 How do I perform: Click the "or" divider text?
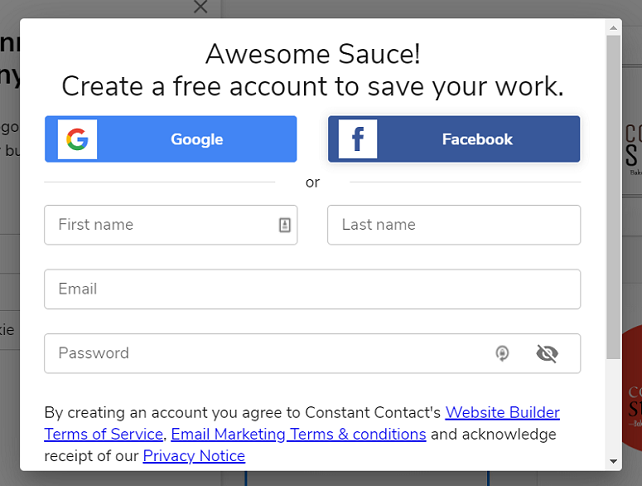pos(312,182)
